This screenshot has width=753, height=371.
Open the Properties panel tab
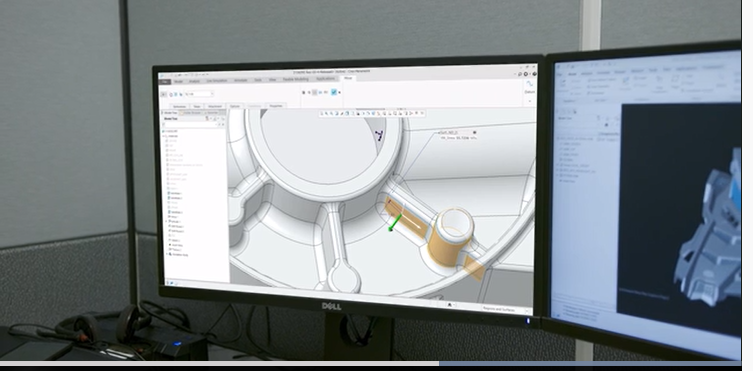tap(276, 106)
